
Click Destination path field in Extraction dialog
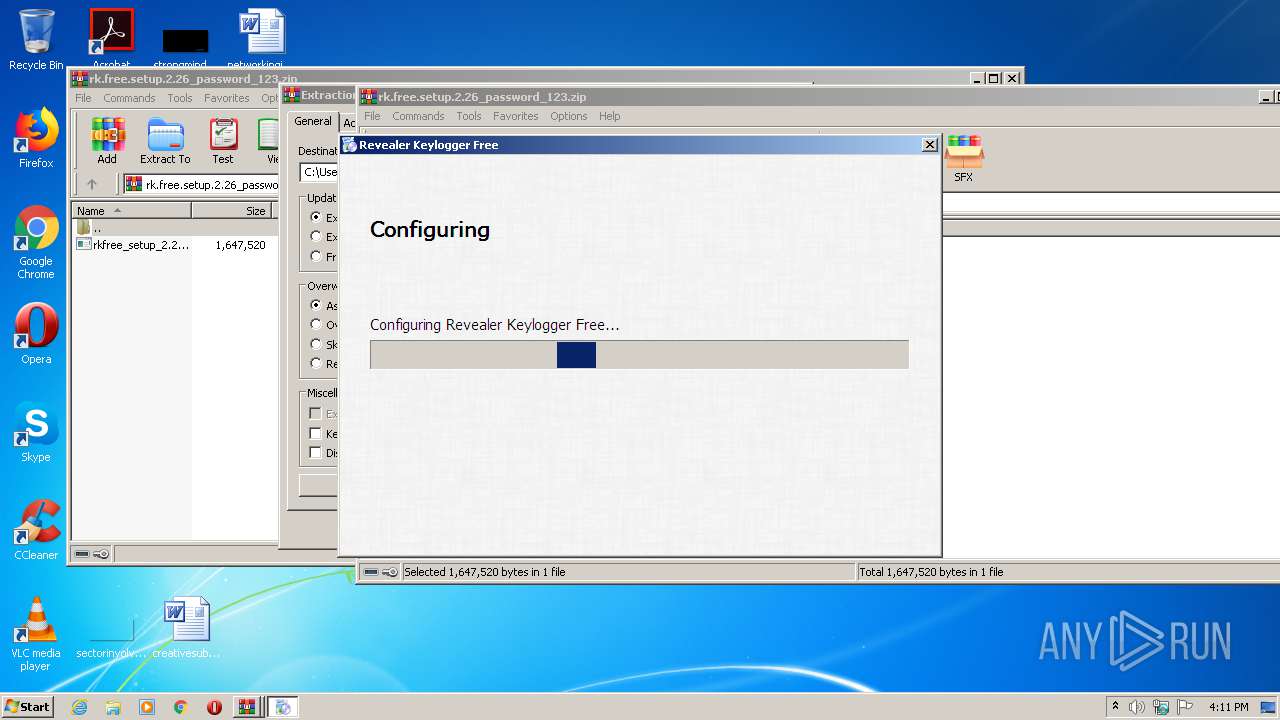coord(320,172)
